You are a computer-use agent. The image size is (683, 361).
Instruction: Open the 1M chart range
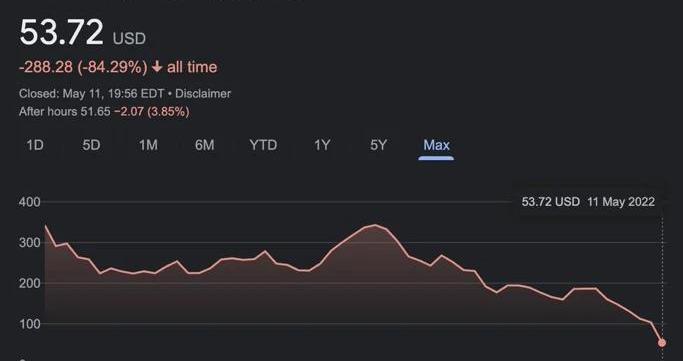[x=148, y=145]
